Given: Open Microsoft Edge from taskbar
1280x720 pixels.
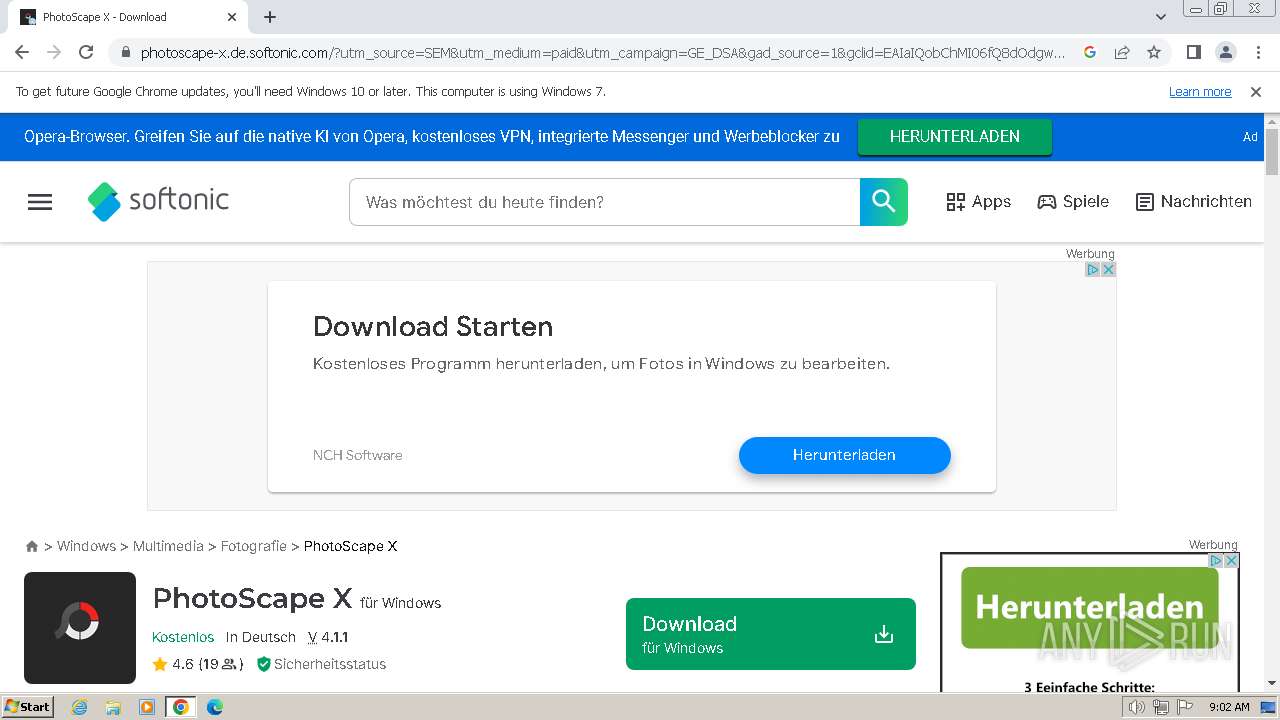Looking at the screenshot, I should (x=215, y=707).
